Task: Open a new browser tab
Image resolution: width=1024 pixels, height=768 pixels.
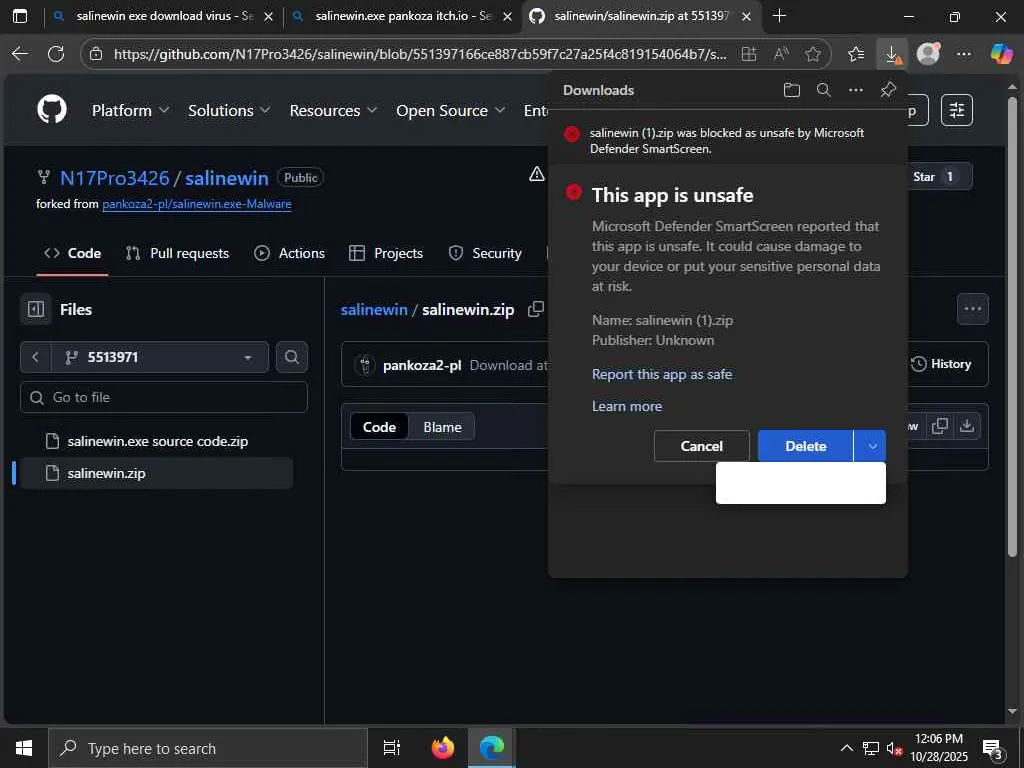Action: 779,16
